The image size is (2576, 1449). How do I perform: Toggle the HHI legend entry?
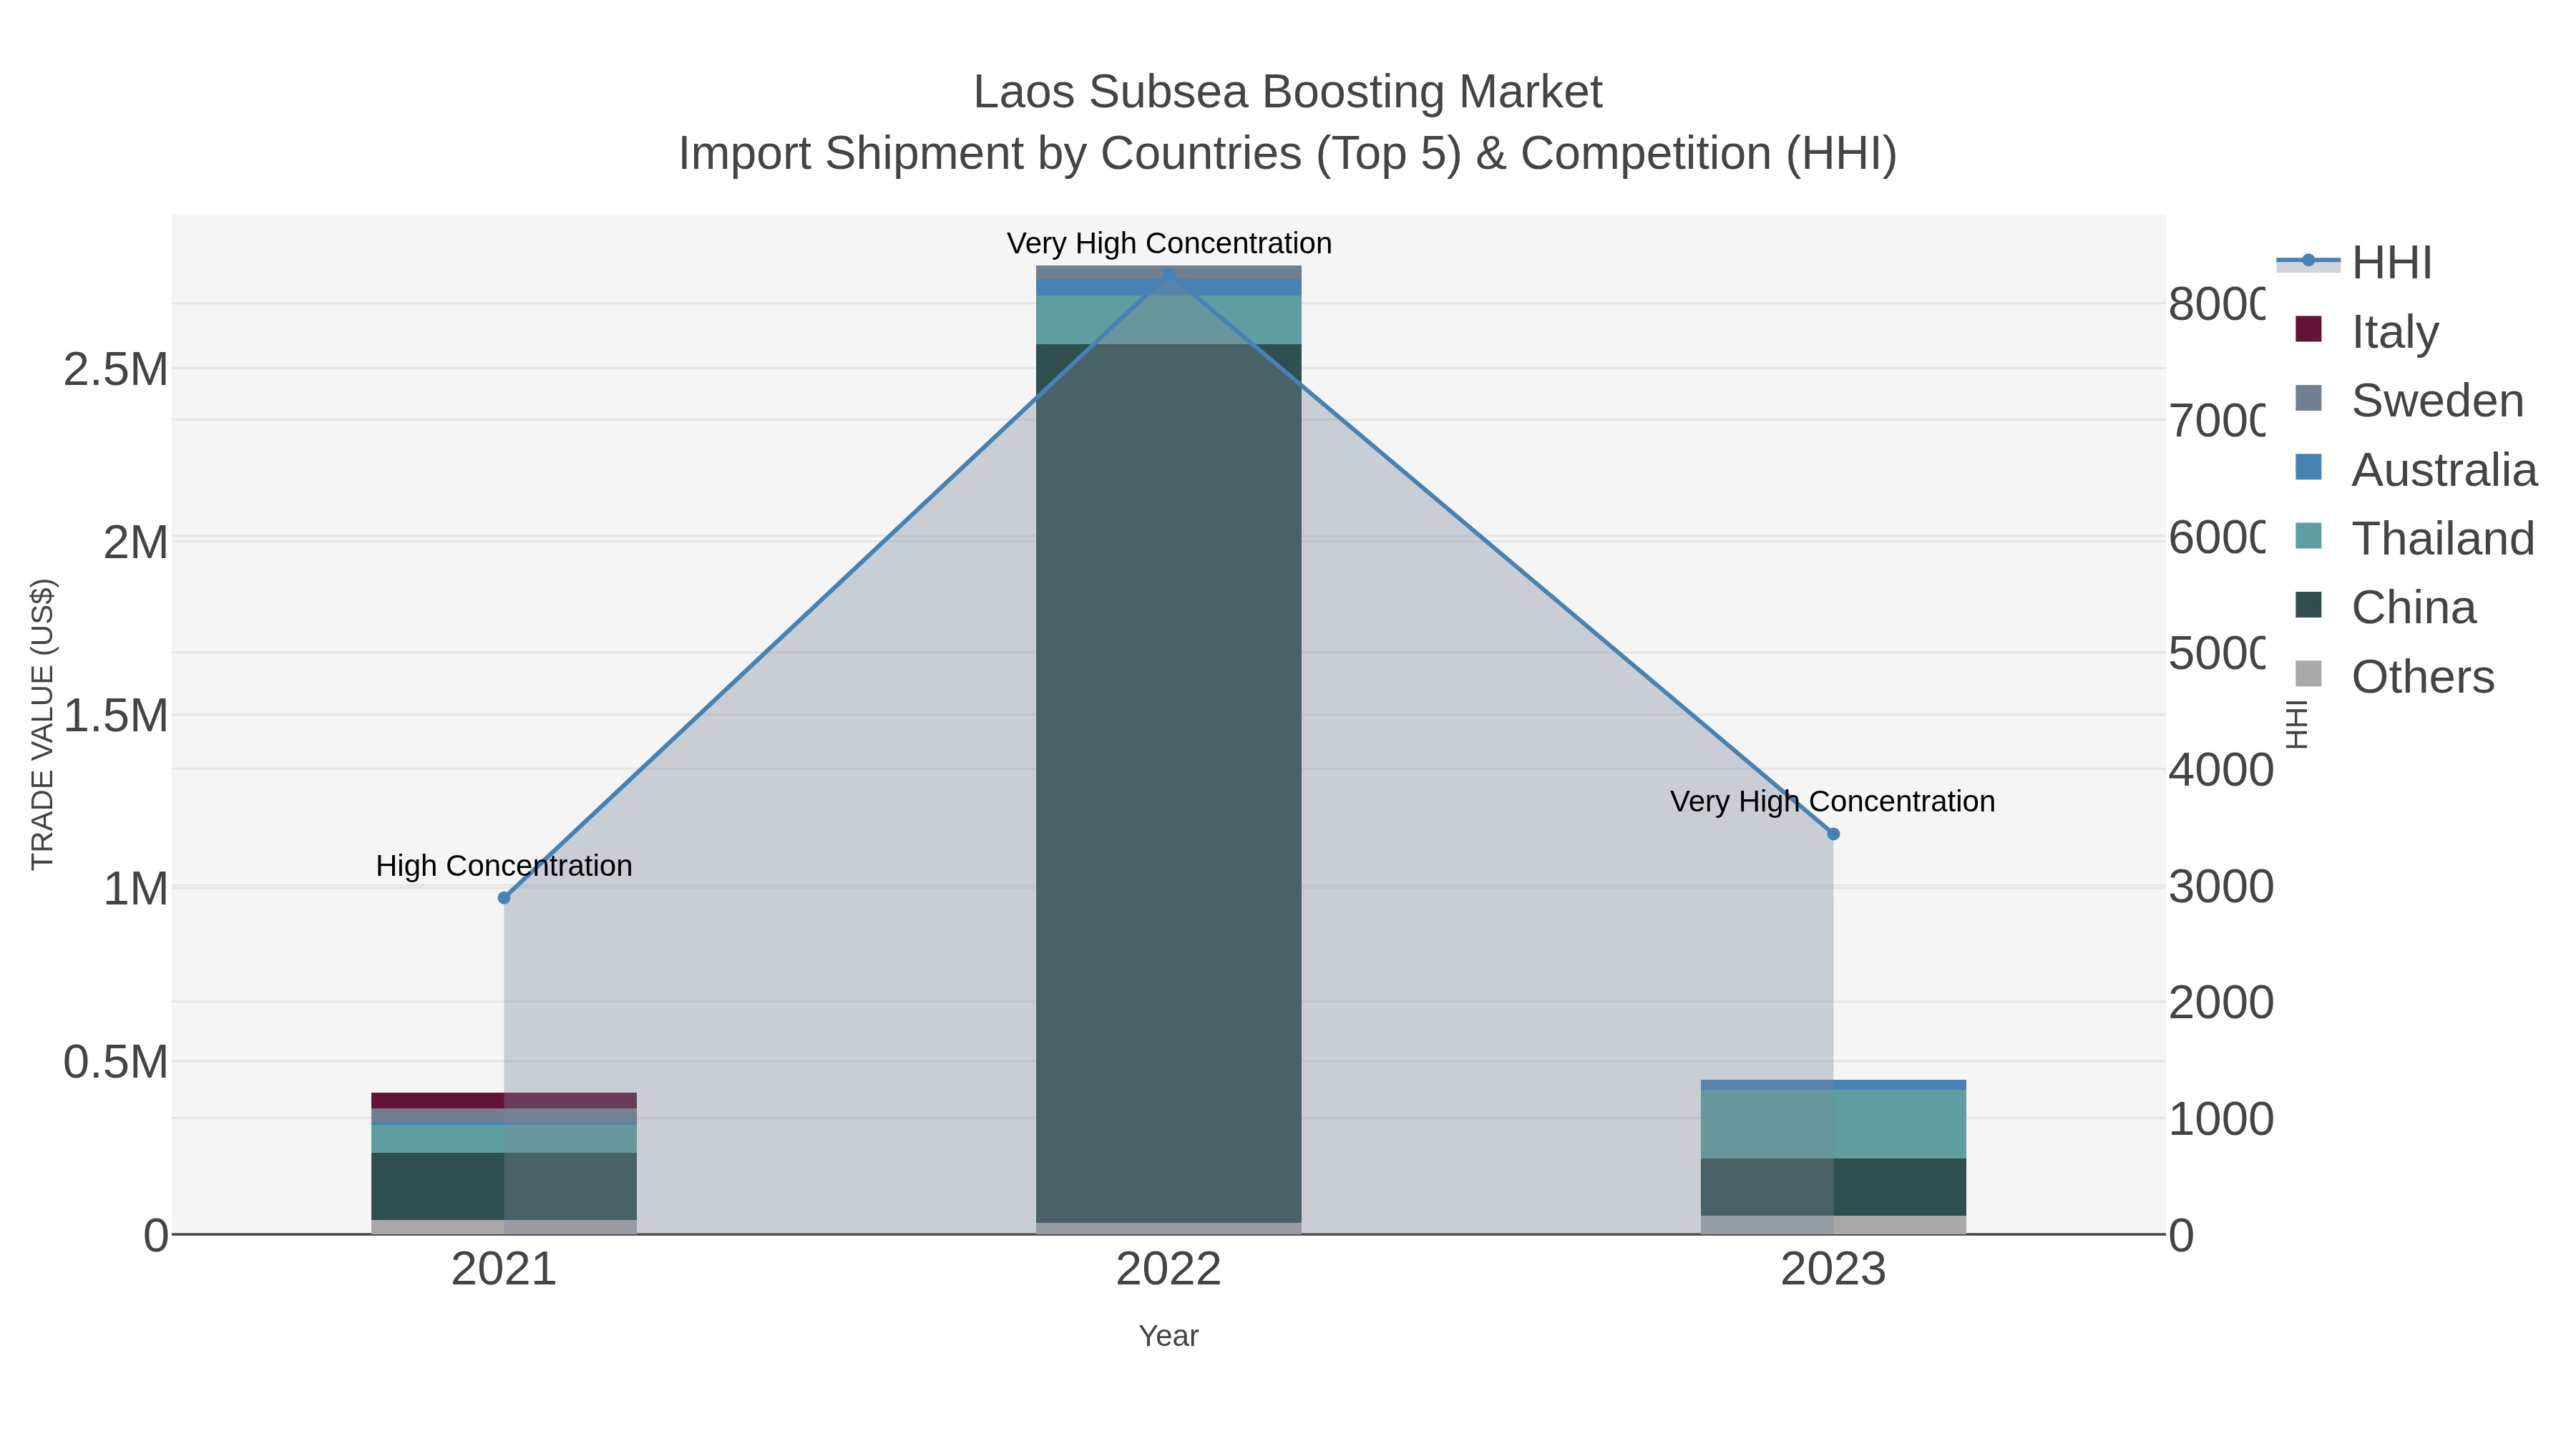point(2355,263)
